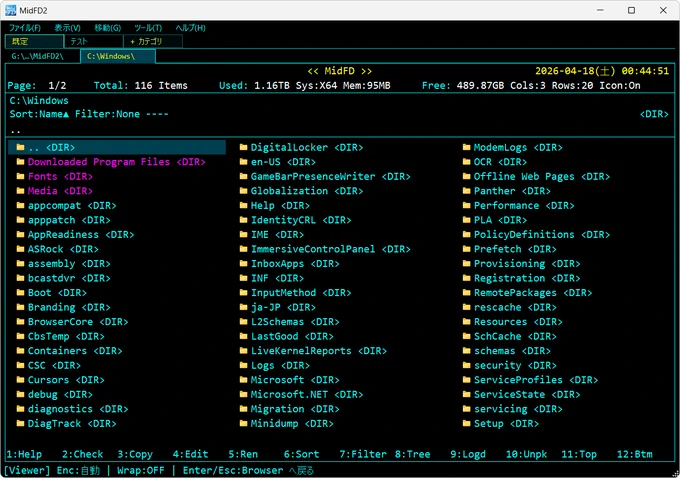Viewport: 680px width, 478px height.
Task: Click the folder icon next to Boot
Action: (20, 292)
